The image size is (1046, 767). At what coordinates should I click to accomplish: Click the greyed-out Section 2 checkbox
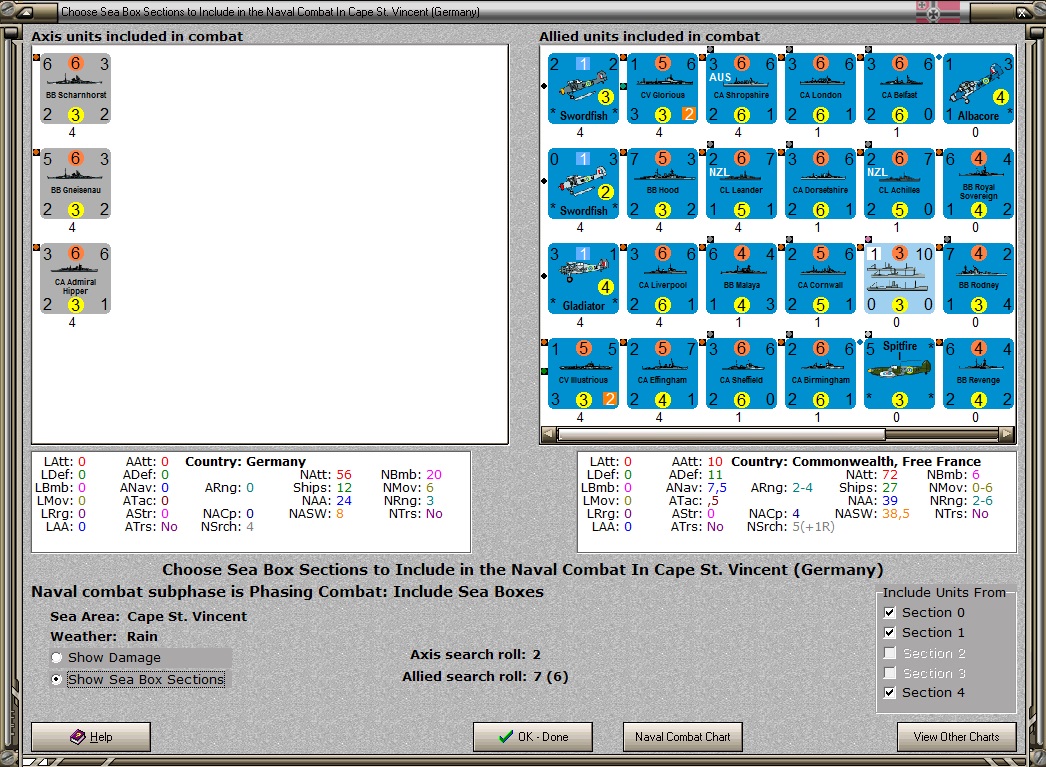(889, 653)
